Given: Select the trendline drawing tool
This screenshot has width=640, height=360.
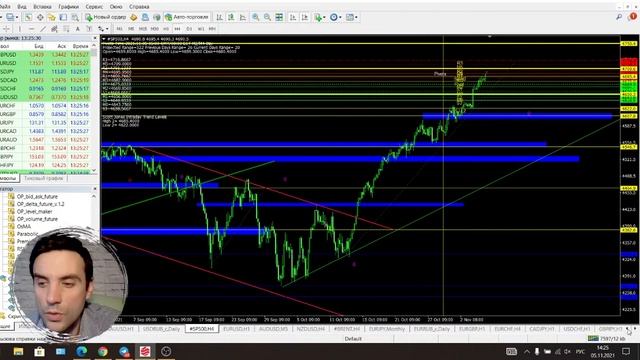Looking at the screenshot, I should [43, 29].
